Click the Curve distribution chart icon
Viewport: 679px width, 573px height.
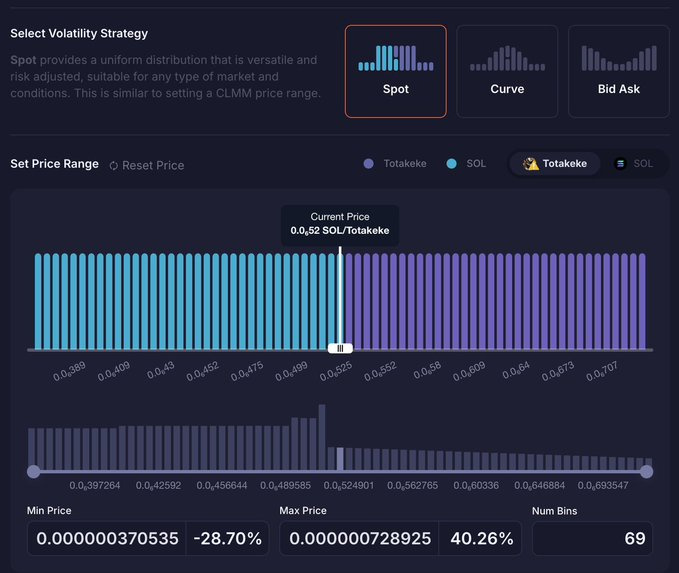[507, 58]
